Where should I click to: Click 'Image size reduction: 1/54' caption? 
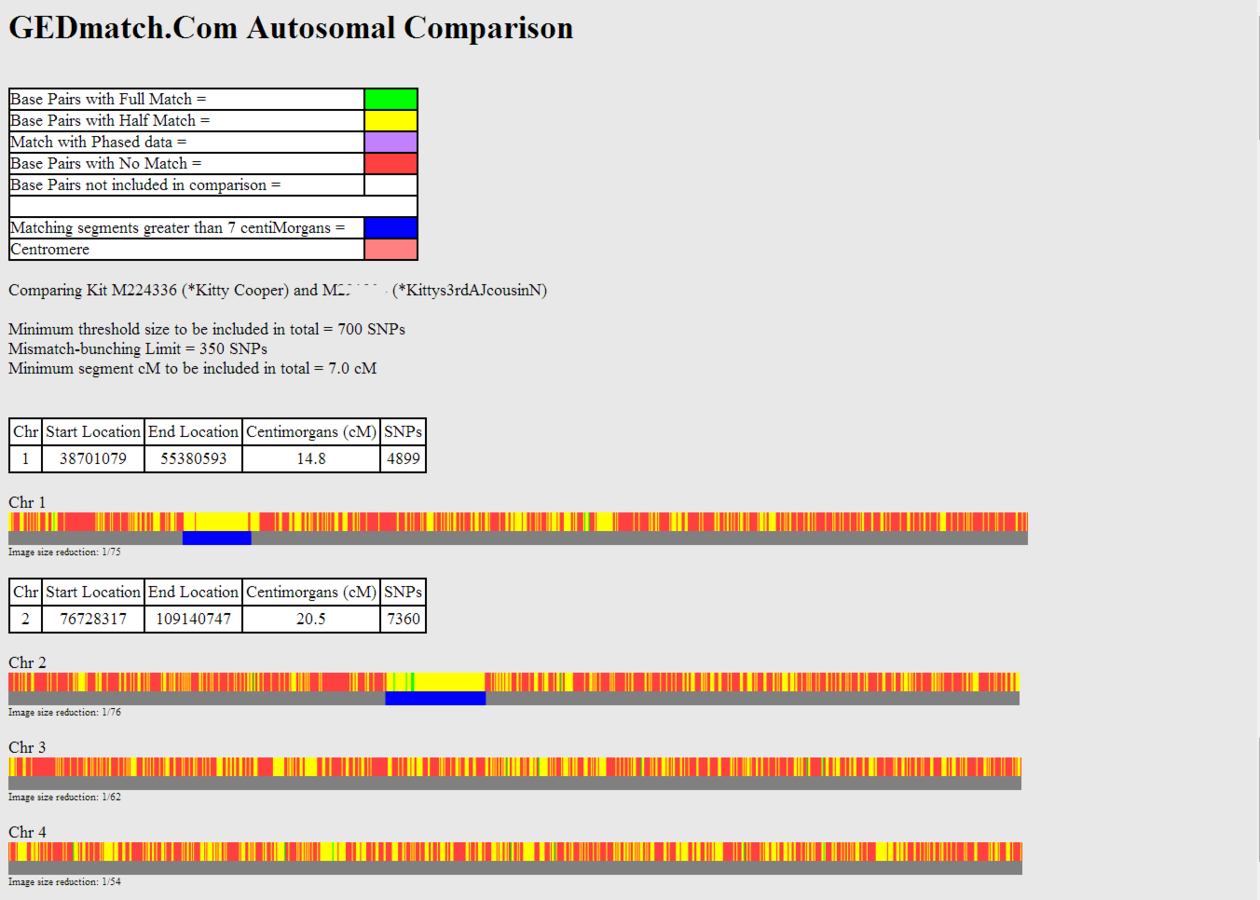click(65, 882)
